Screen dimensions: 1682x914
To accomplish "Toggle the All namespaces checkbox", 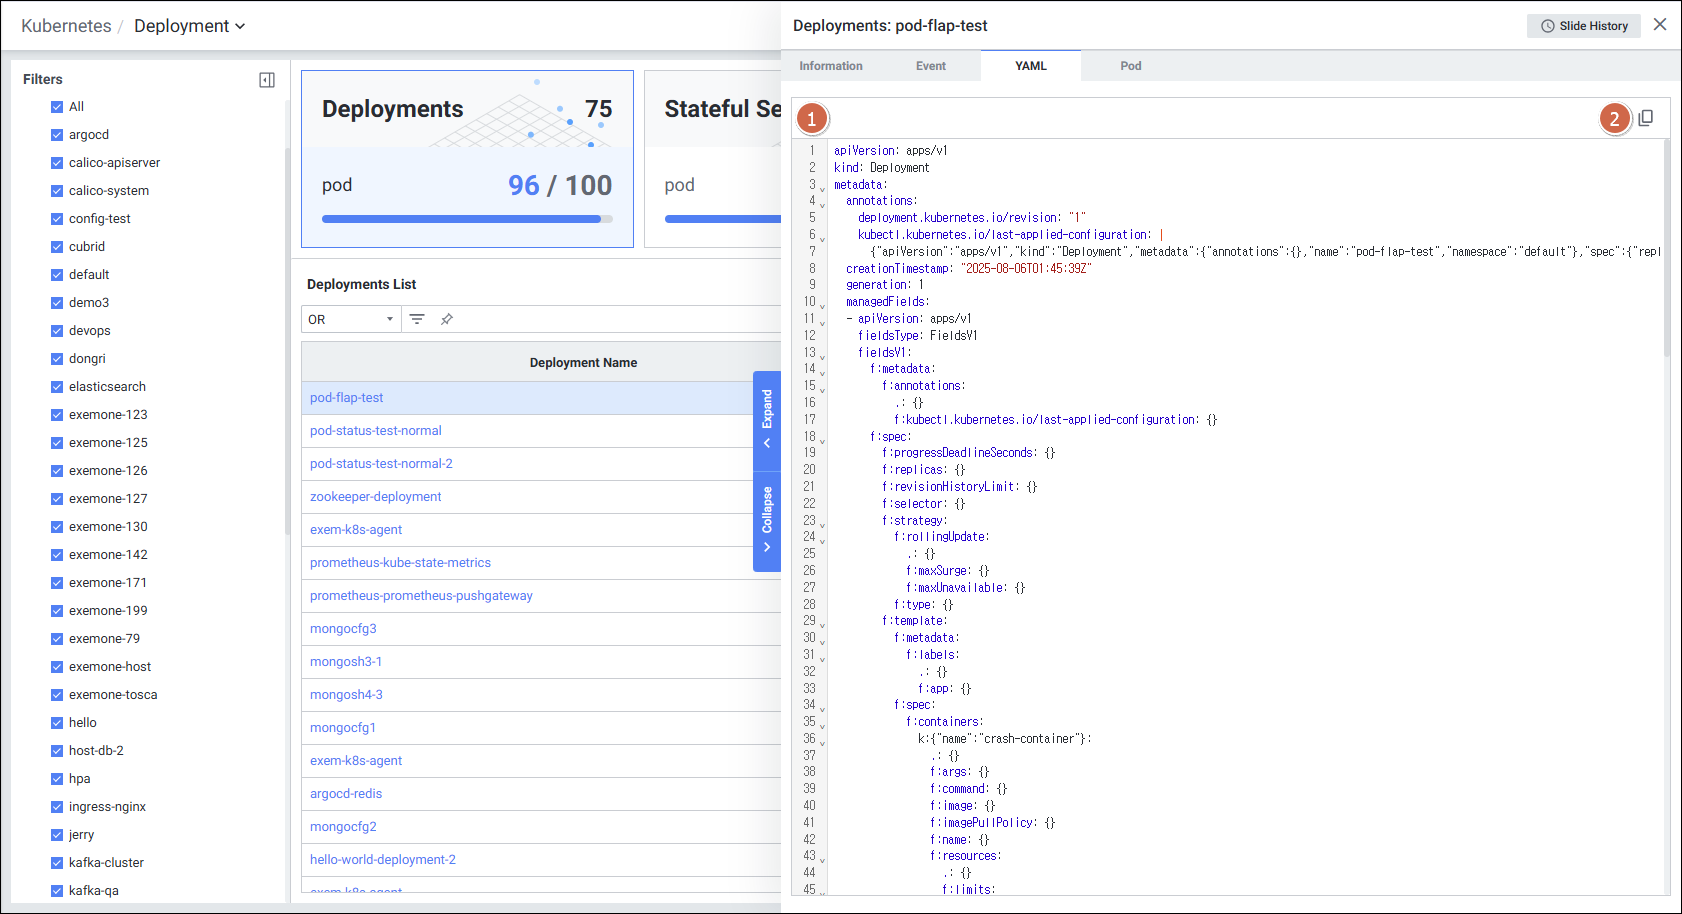I will (57, 107).
